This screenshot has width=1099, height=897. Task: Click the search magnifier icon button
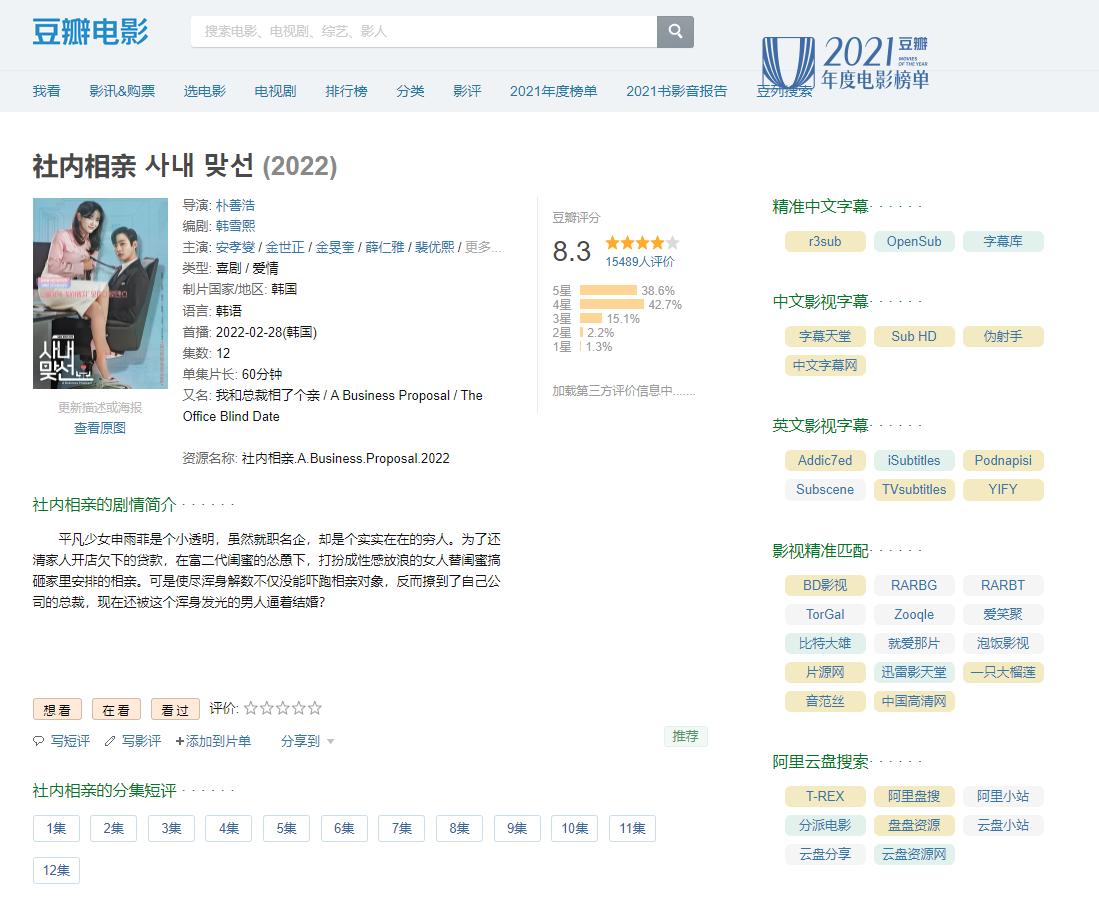click(x=675, y=32)
